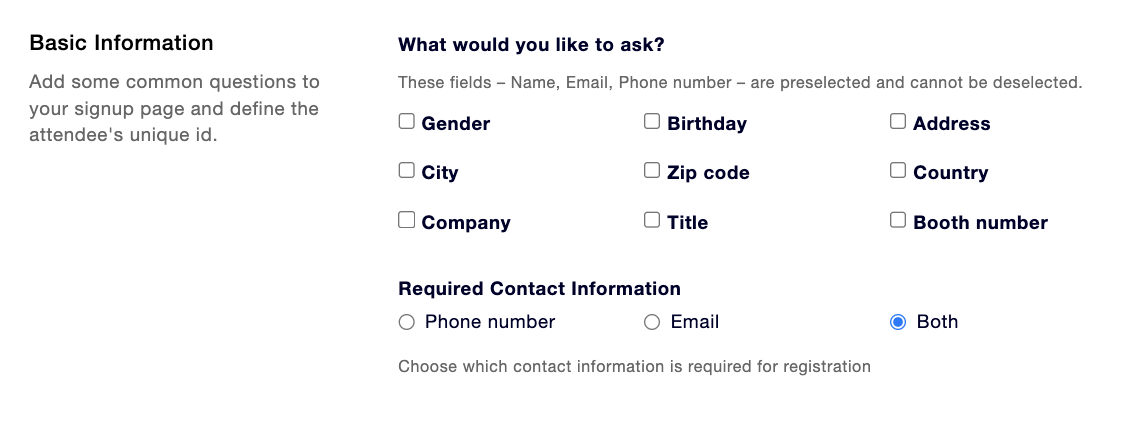Check the Gender checkbox

[406, 122]
